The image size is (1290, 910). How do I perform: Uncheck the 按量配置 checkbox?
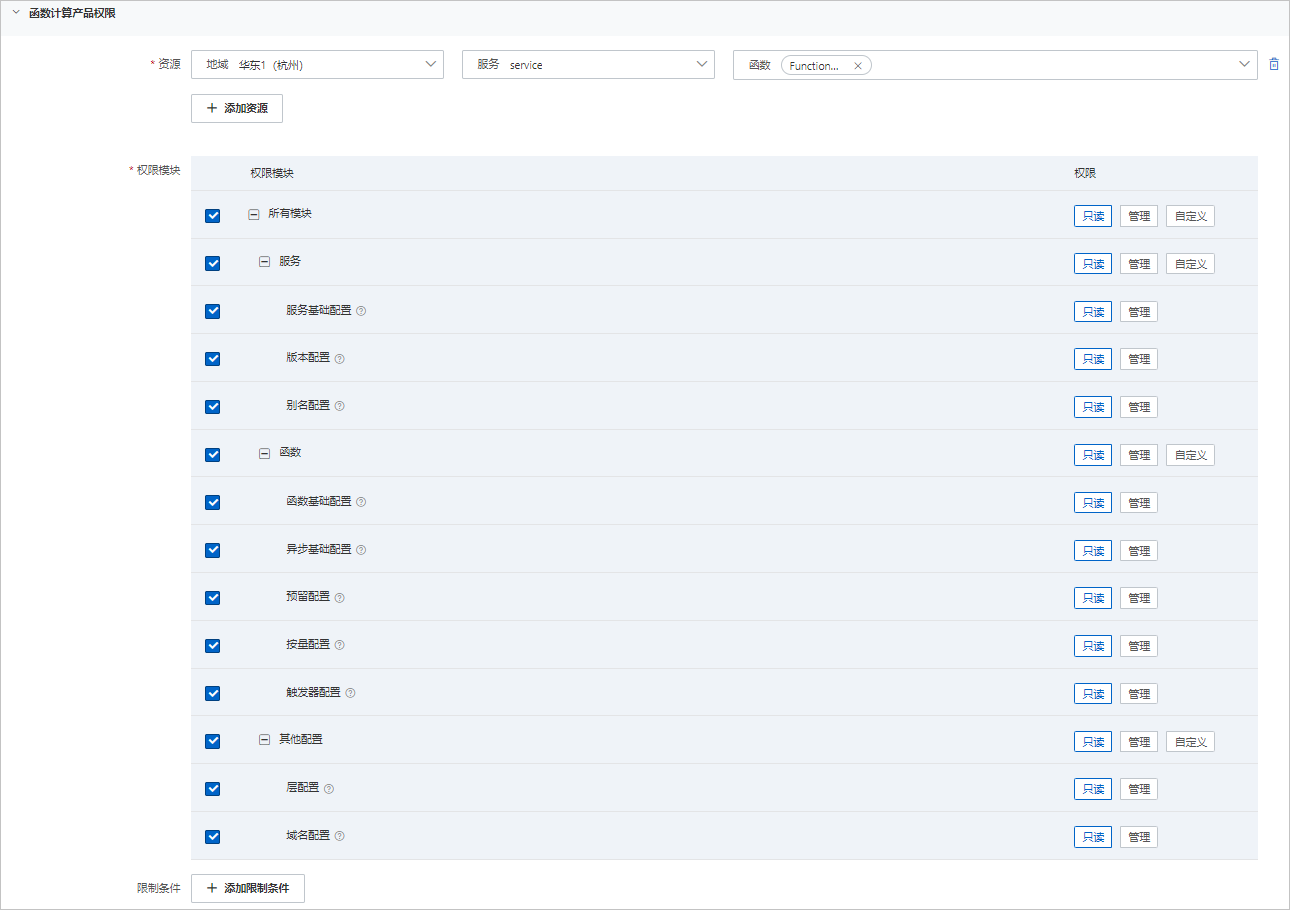(x=212, y=645)
